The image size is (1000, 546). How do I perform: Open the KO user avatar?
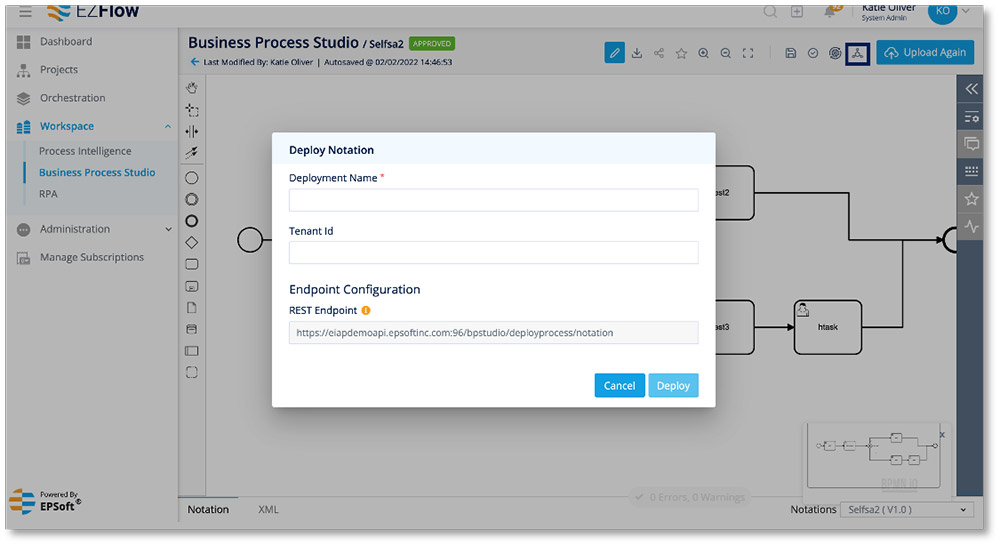coord(943,11)
